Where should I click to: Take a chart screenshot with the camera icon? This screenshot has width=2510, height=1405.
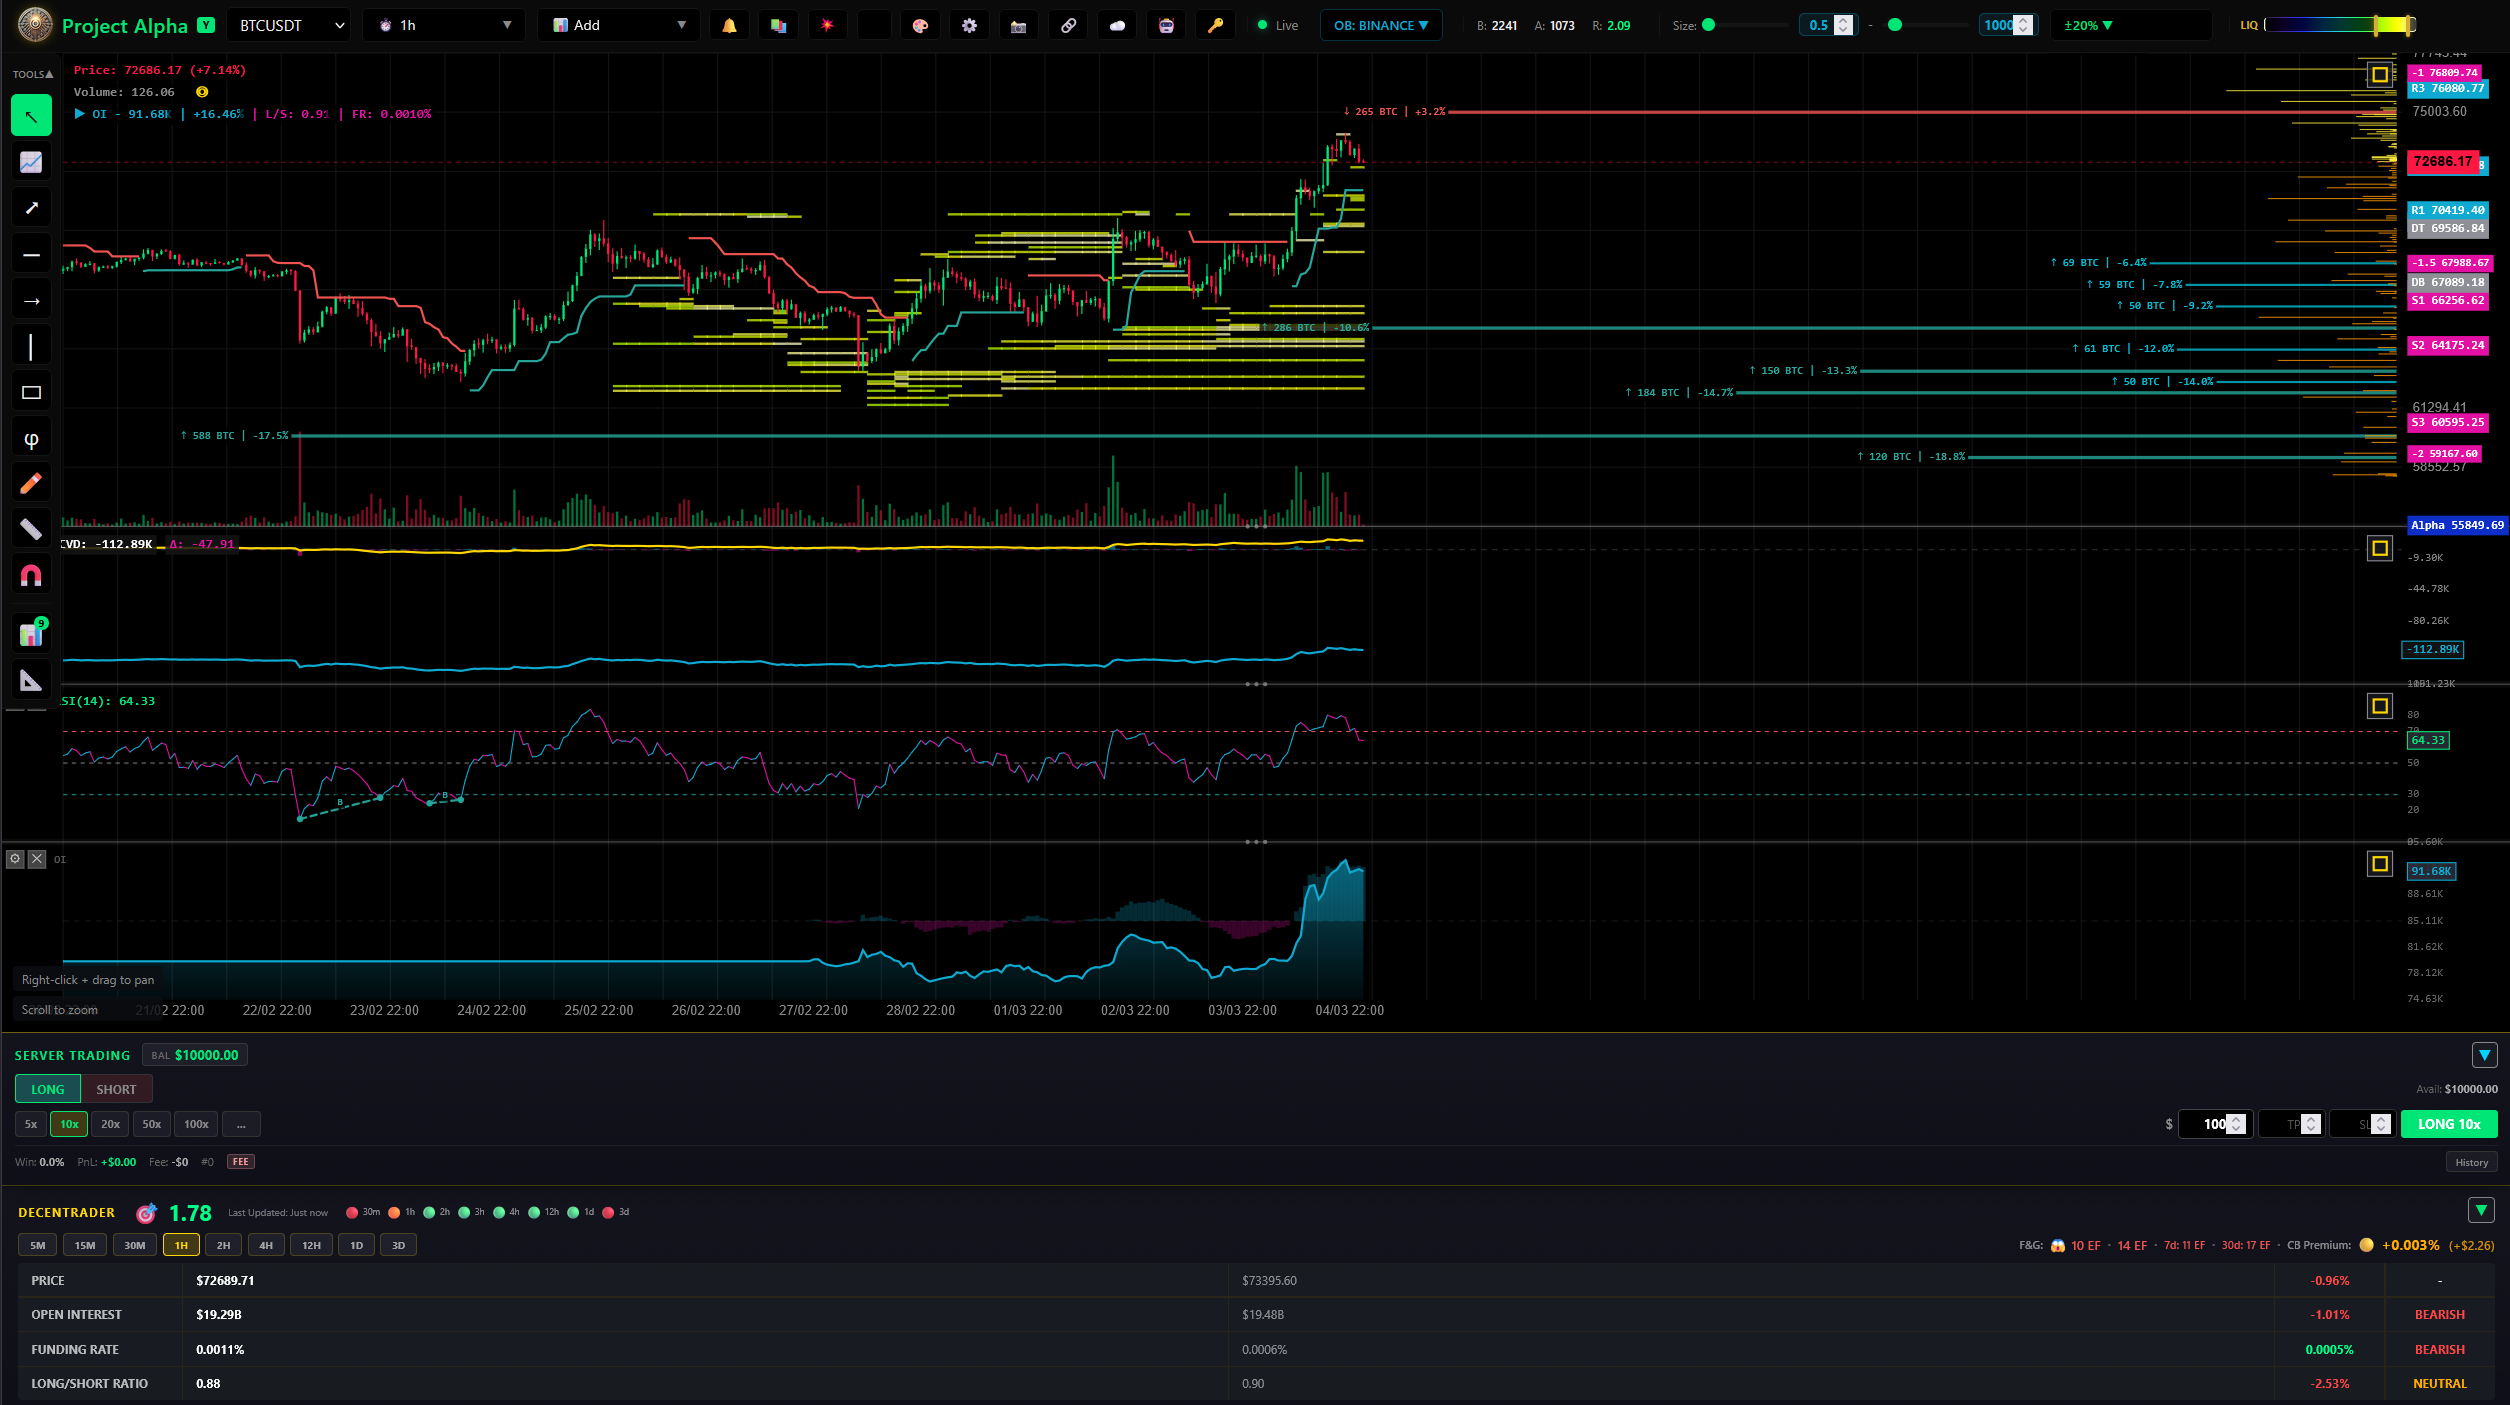pos(1018,25)
